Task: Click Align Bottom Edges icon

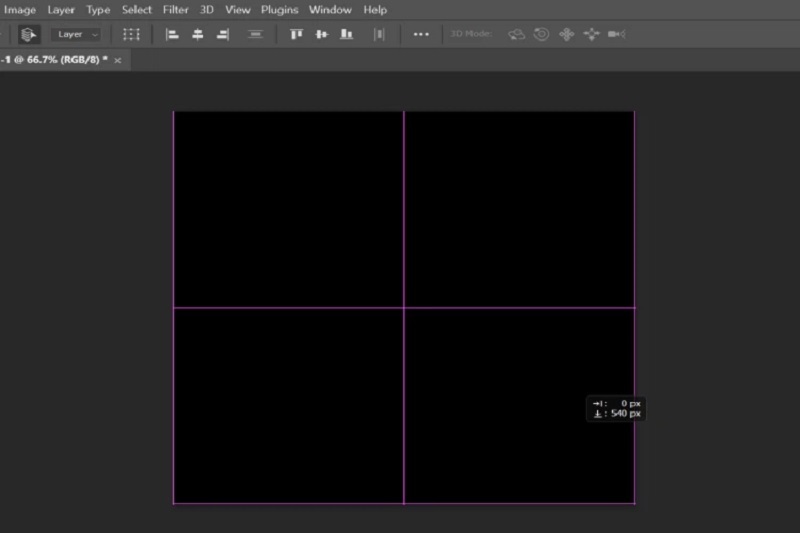Action: (x=346, y=34)
